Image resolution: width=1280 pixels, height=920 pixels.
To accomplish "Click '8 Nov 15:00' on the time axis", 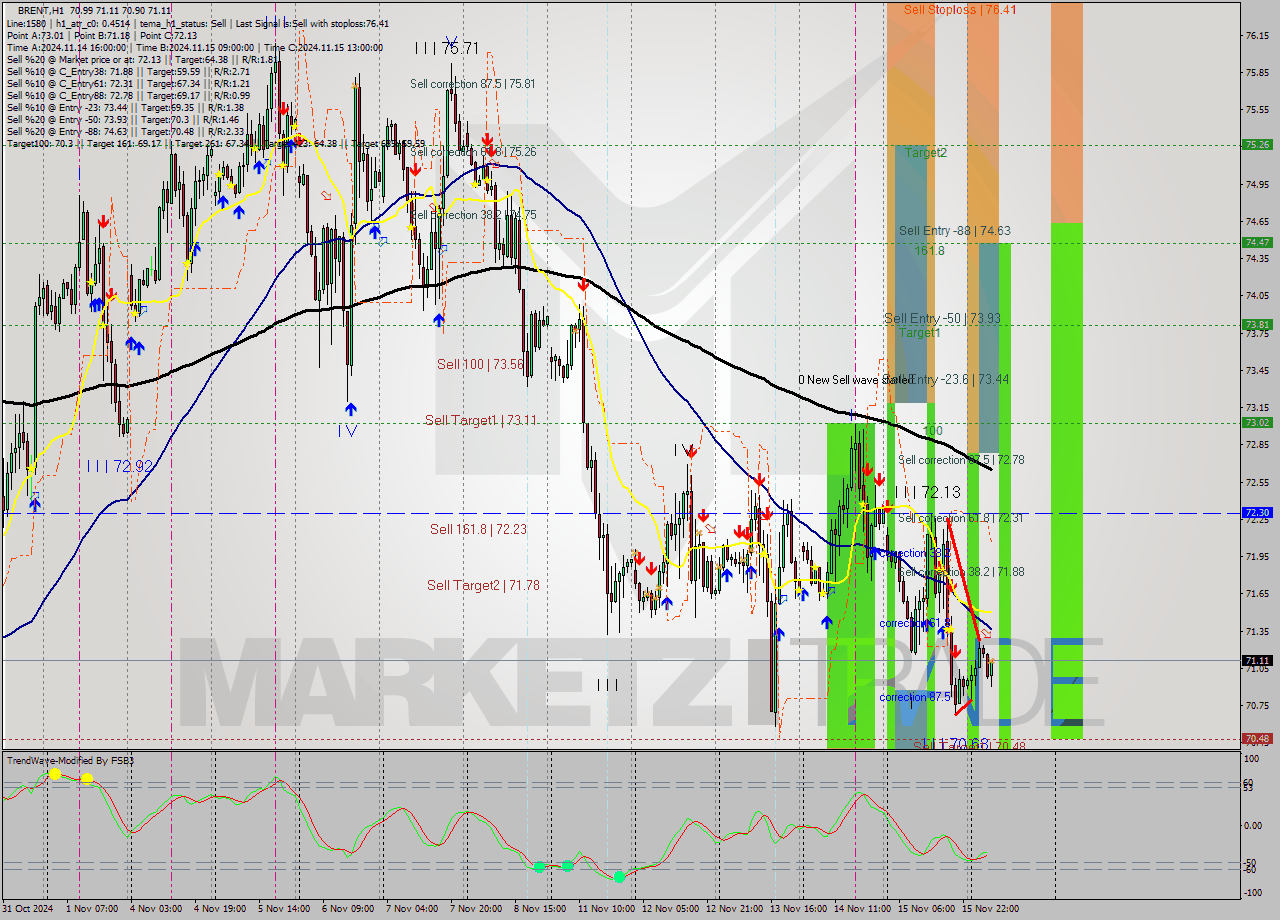I will (539, 909).
